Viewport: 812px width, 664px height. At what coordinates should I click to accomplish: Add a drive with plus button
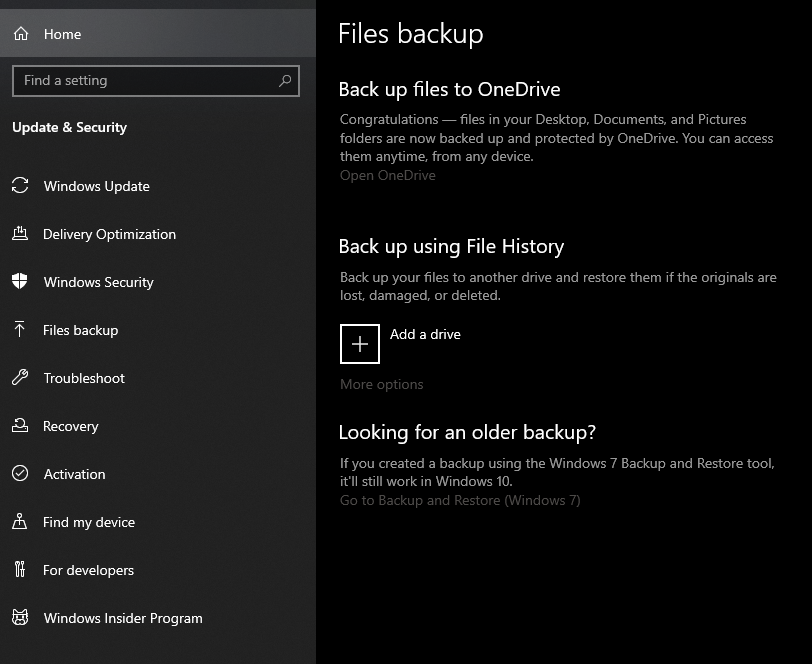(x=360, y=344)
